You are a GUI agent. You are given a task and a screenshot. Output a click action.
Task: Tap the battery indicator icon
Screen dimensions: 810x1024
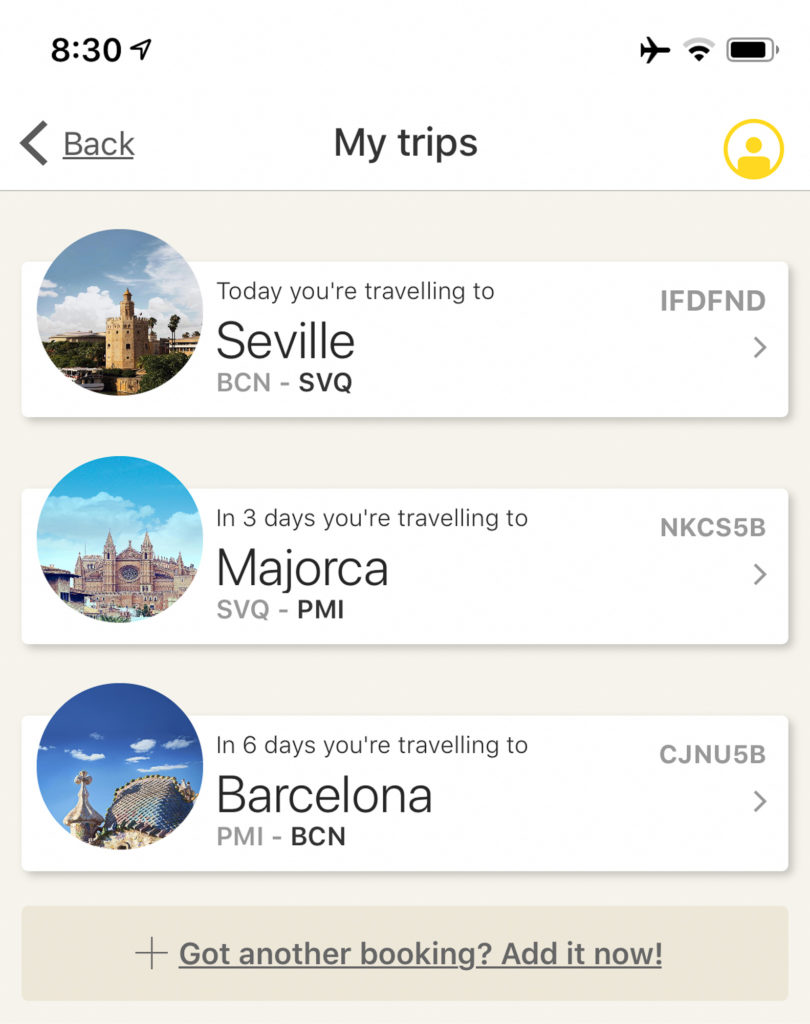coord(753,49)
